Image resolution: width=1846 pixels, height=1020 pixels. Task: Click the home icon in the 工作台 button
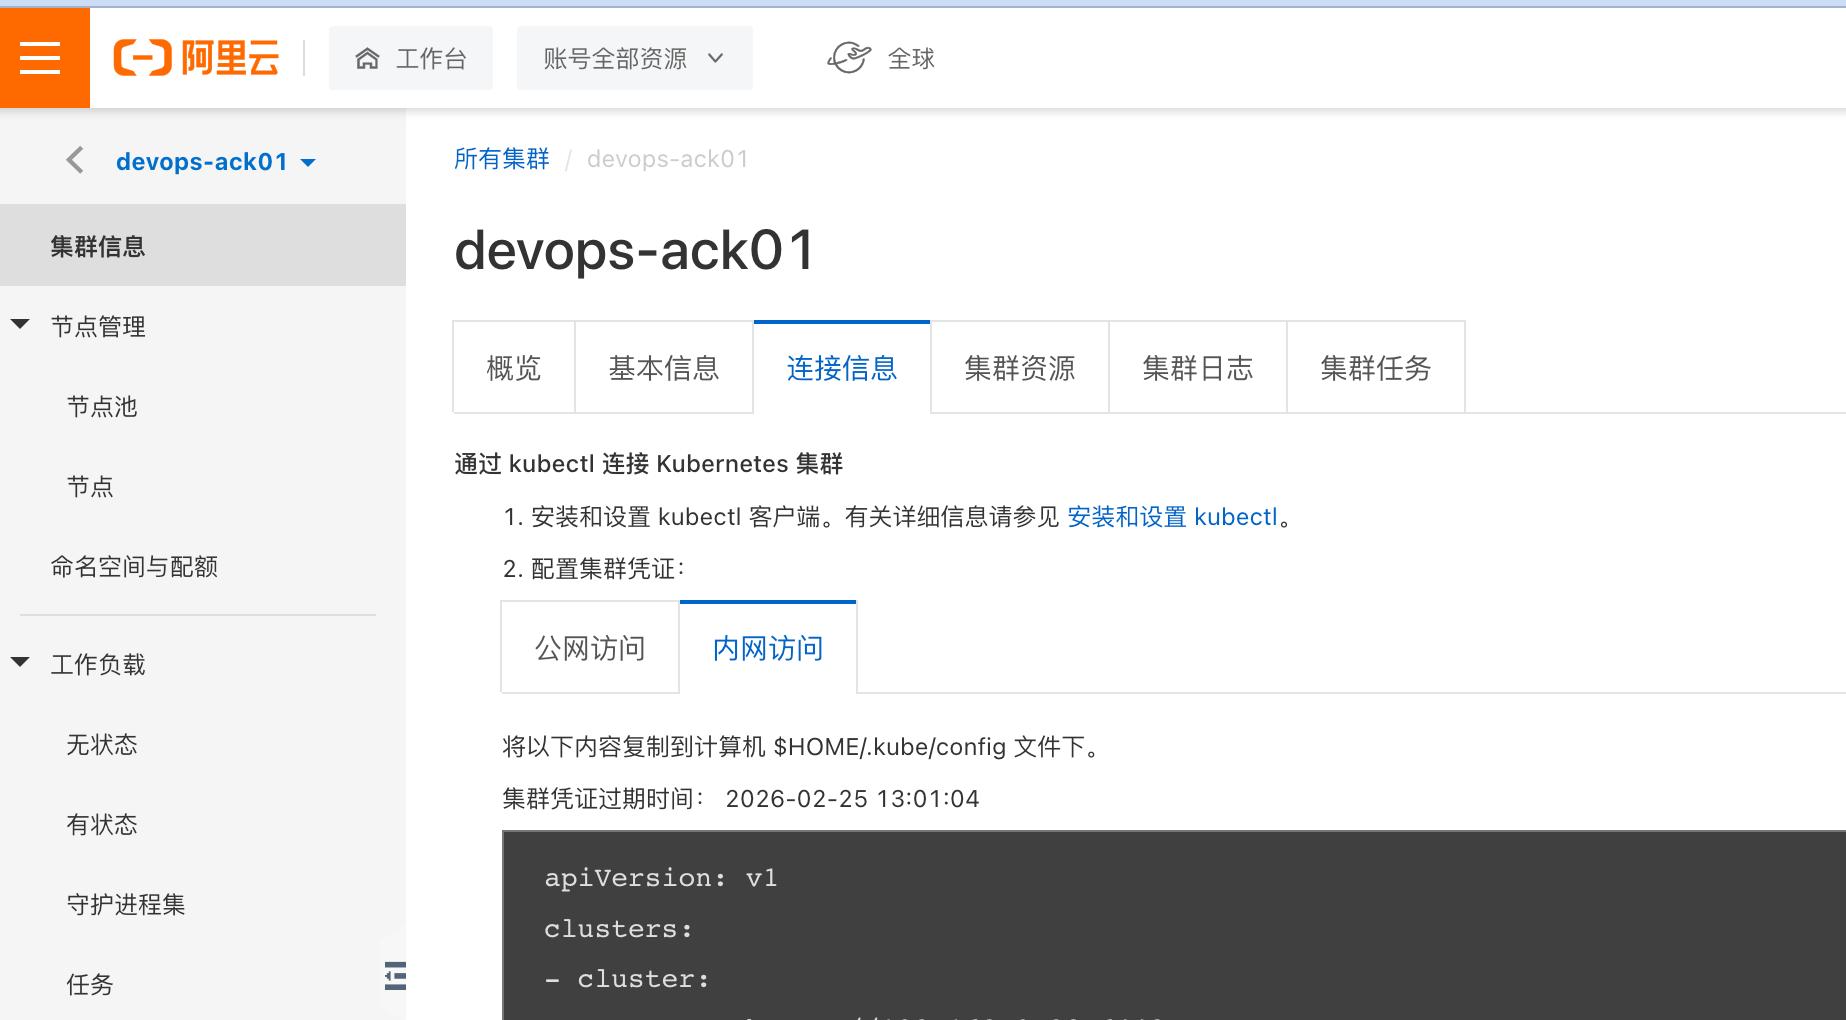[x=367, y=58]
